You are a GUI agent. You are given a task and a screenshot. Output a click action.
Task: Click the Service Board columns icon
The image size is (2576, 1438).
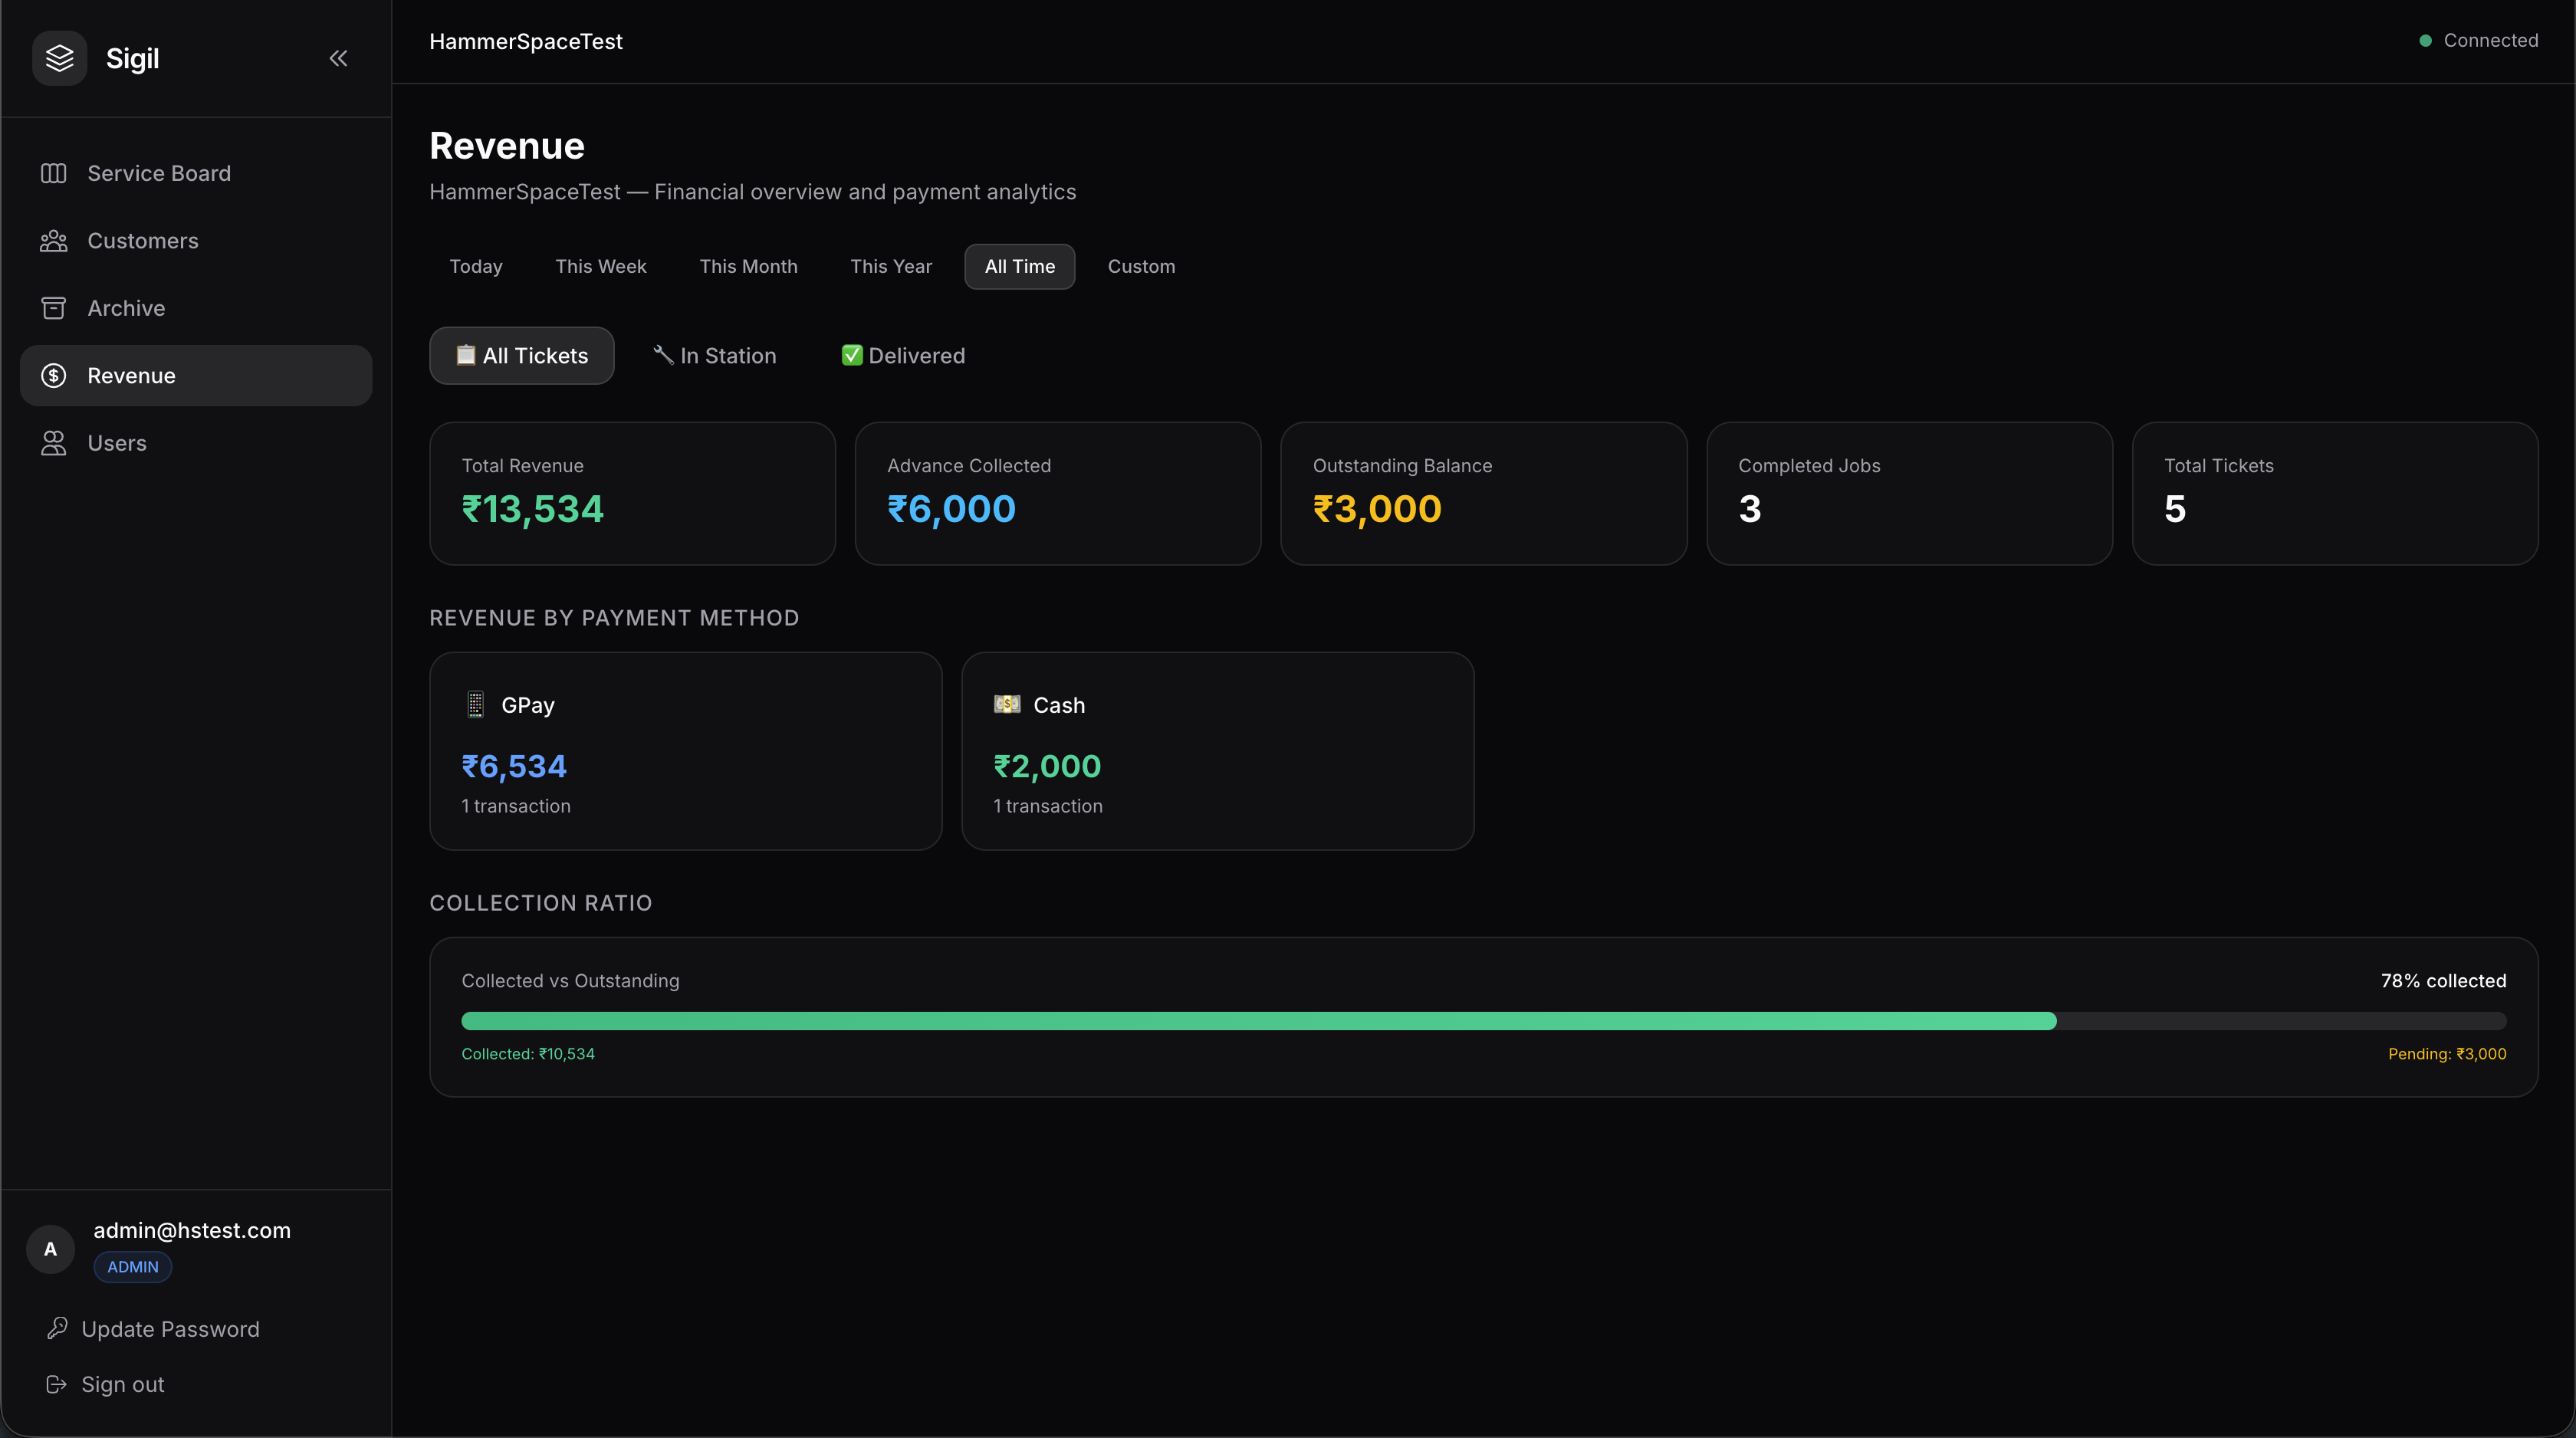coord(53,173)
